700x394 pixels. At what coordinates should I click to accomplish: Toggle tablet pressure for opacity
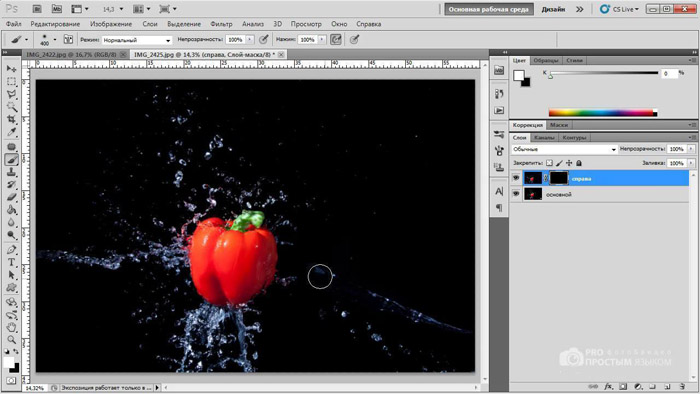[x=264, y=40]
